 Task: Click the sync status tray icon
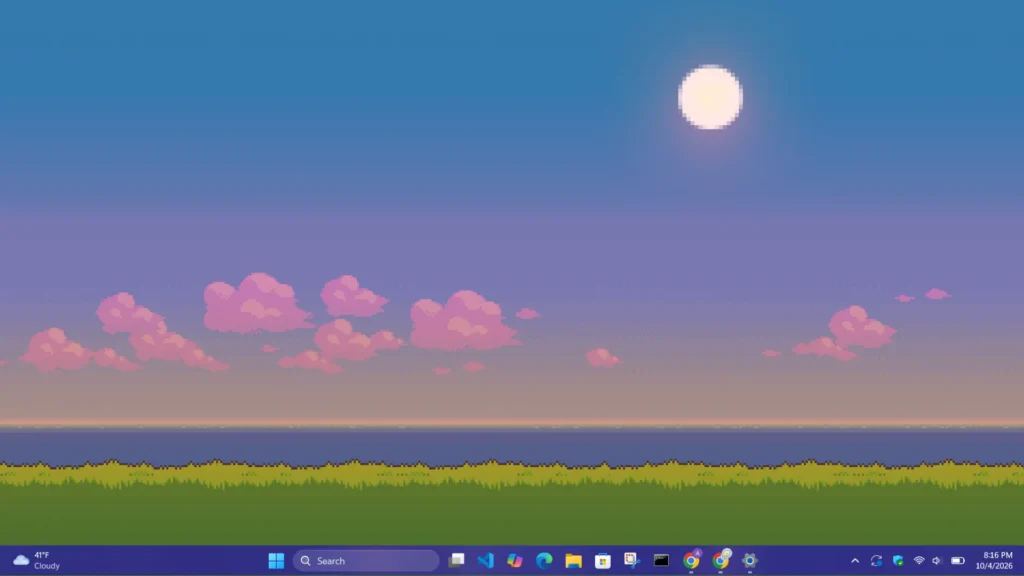click(x=876, y=560)
